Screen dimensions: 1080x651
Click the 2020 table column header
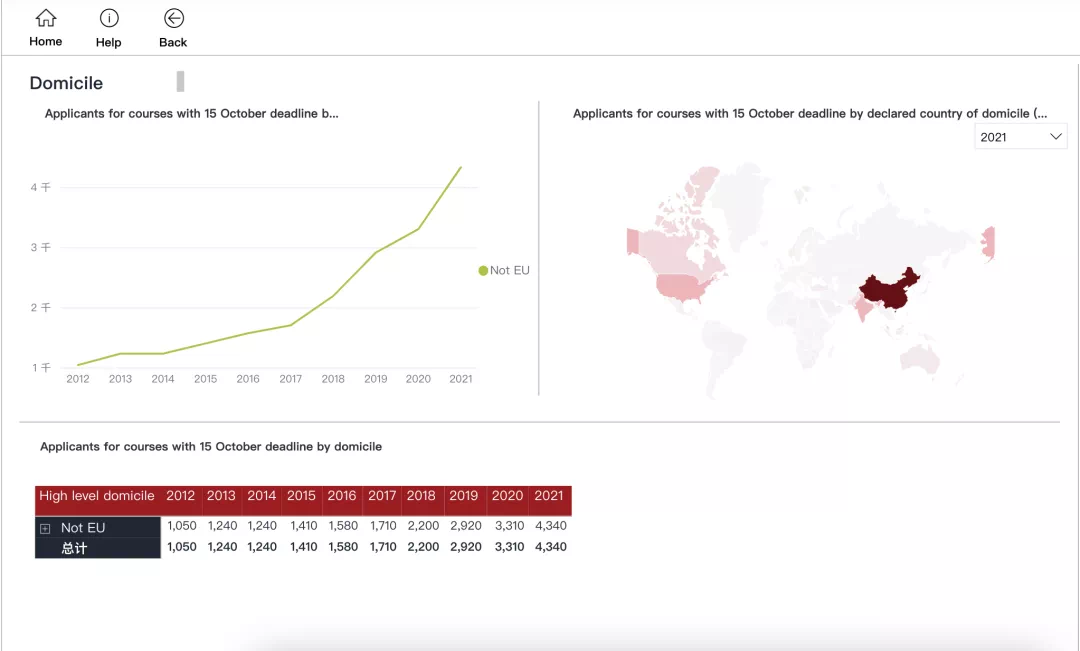coord(508,495)
